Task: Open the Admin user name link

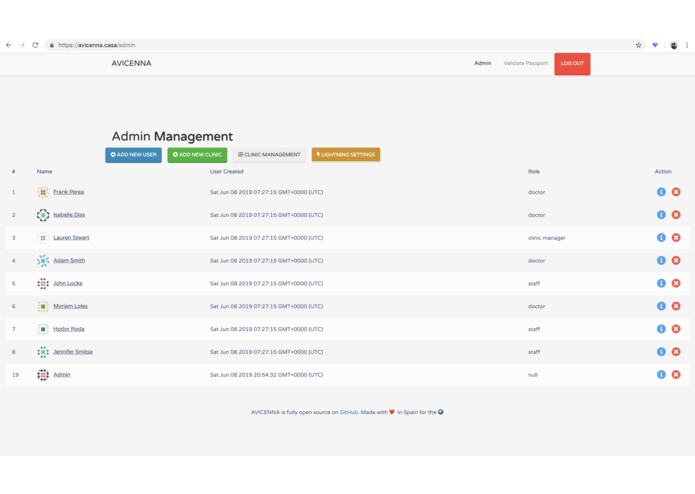Action: 62,374
